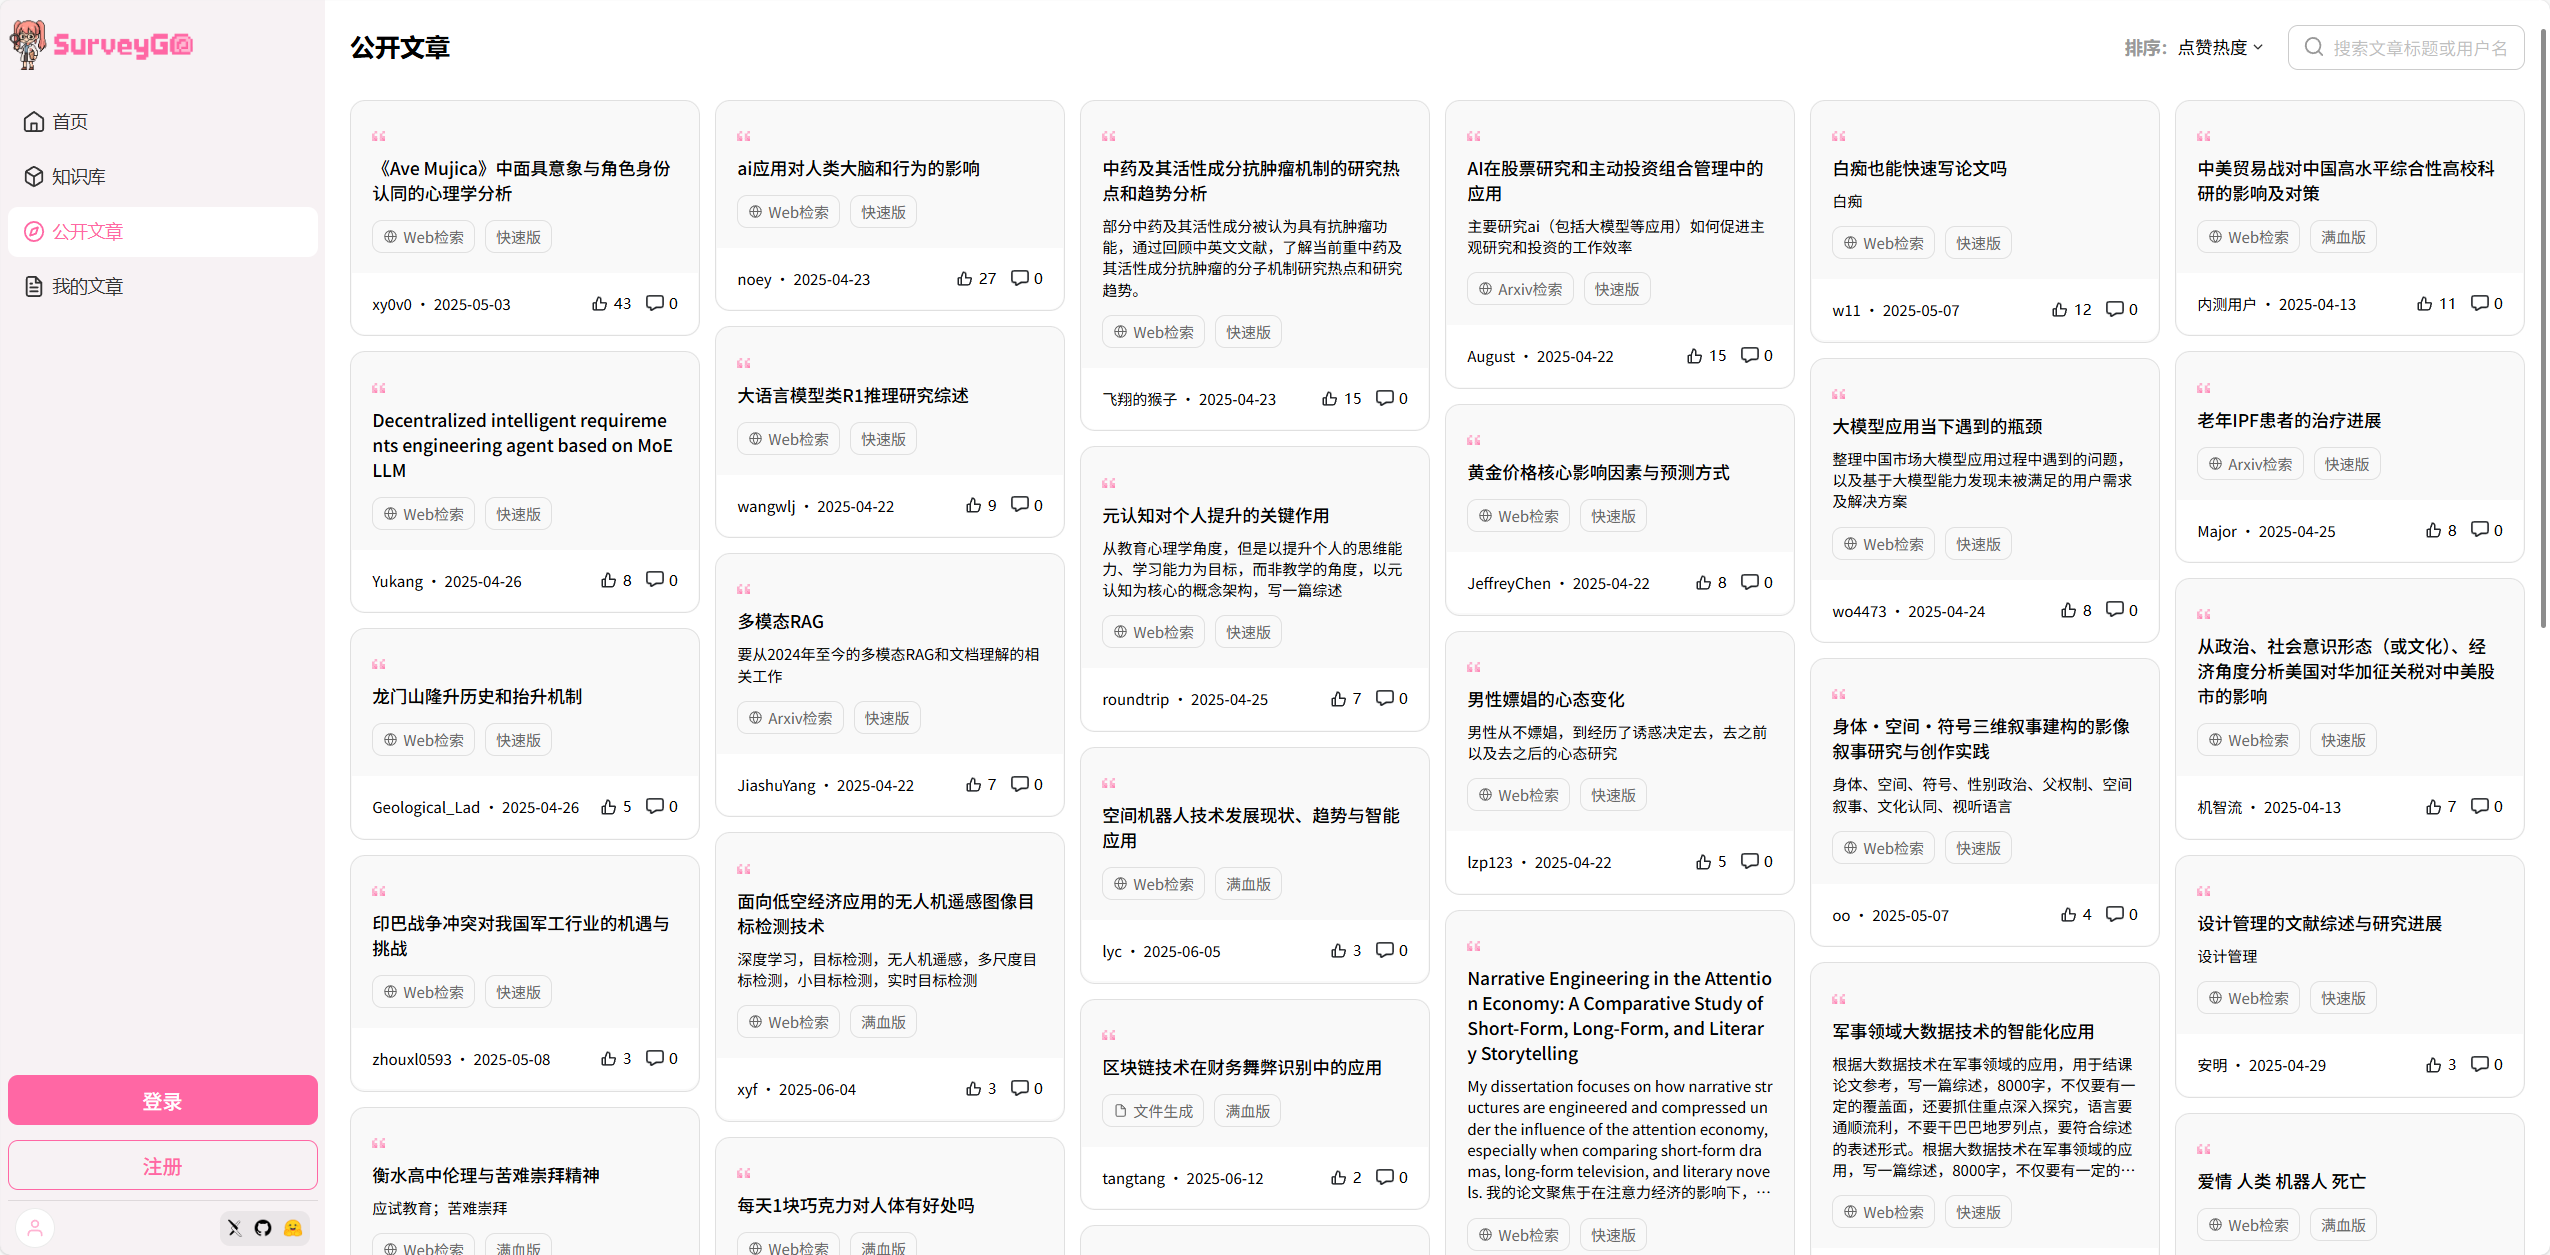Open the 大语言模型类R1推理研究综述 article
This screenshot has width=2550, height=1255.
pos(853,396)
